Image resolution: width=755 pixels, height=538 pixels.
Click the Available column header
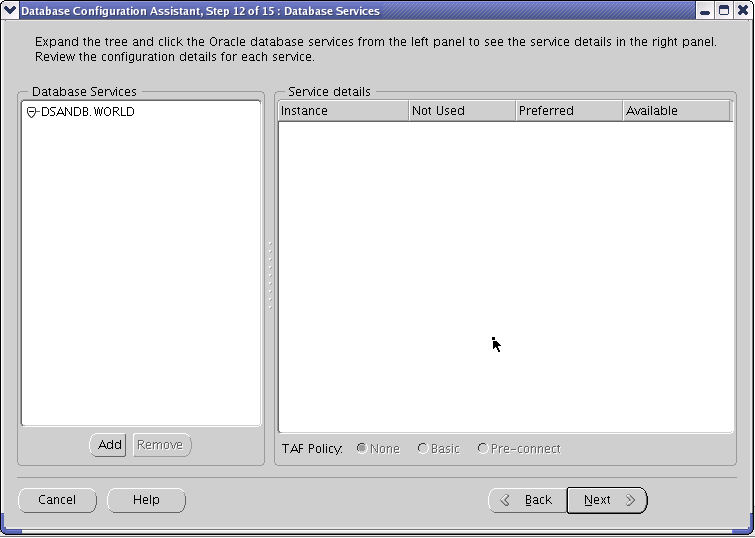[x=676, y=111]
